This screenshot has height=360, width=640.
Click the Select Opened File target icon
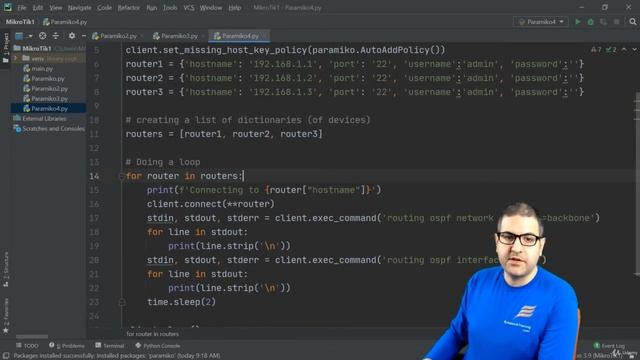coord(42,36)
